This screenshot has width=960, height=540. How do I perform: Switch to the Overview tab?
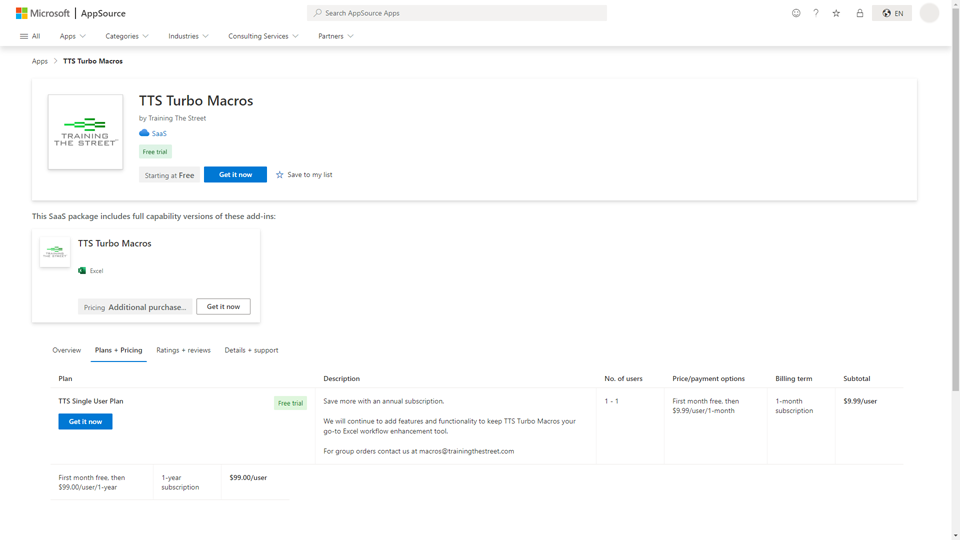click(x=67, y=350)
